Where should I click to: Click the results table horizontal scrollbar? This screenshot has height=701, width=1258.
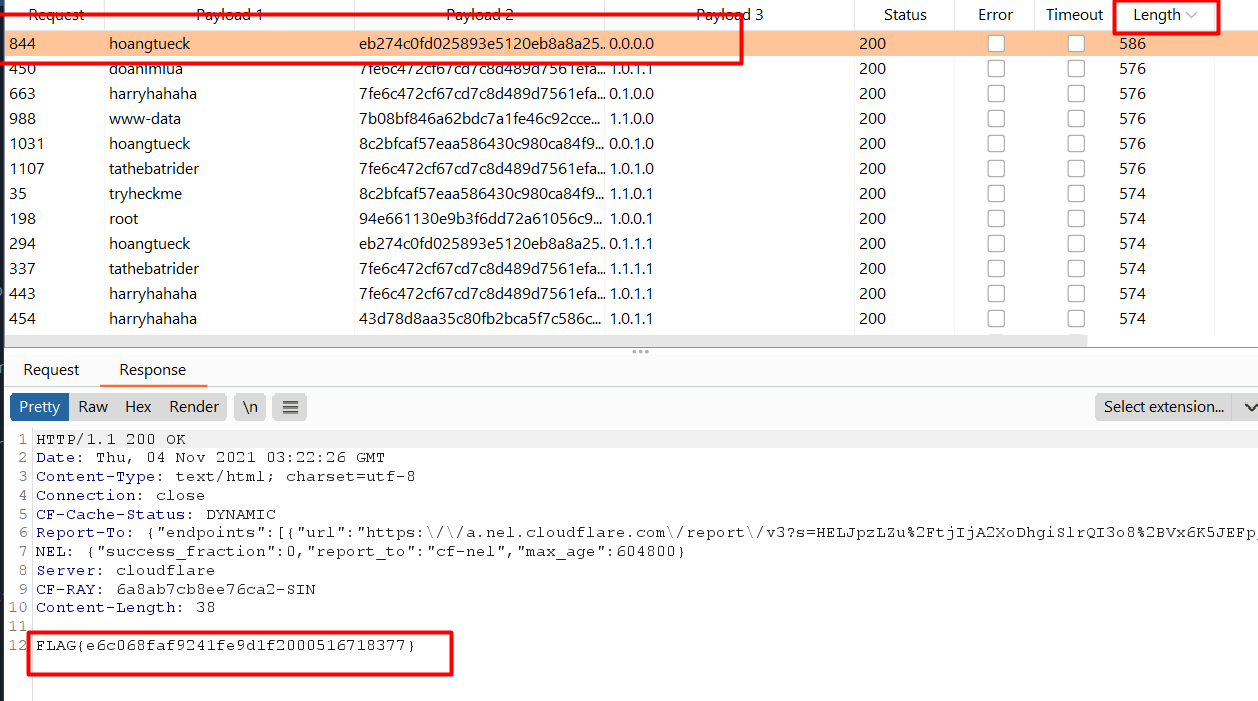545,340
